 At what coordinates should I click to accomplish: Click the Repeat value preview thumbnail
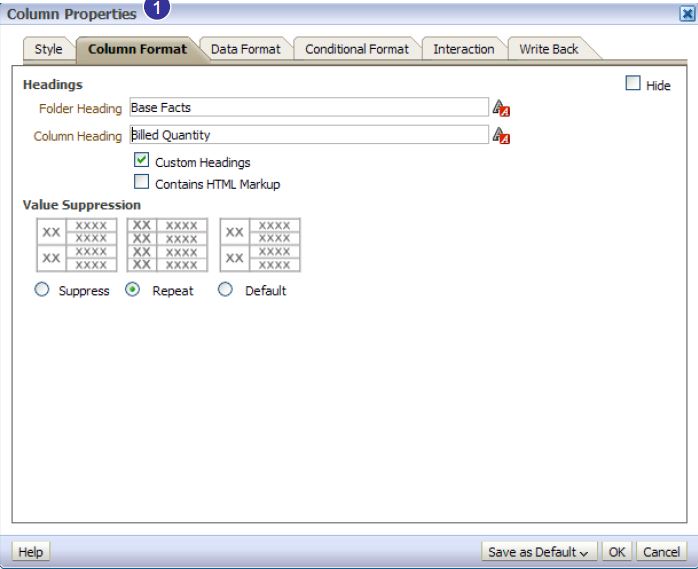(x=167, y=245)
